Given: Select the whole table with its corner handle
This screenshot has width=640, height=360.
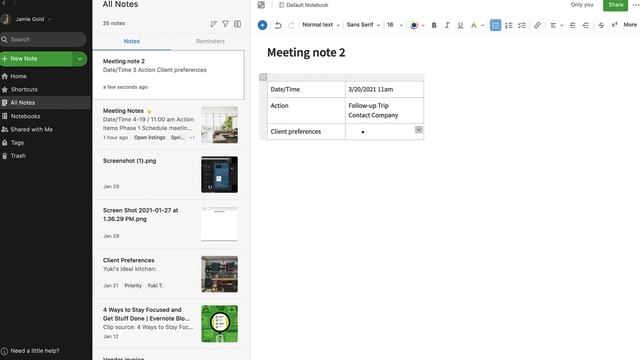Looking at the screenshot, I should tap(263, 77).
